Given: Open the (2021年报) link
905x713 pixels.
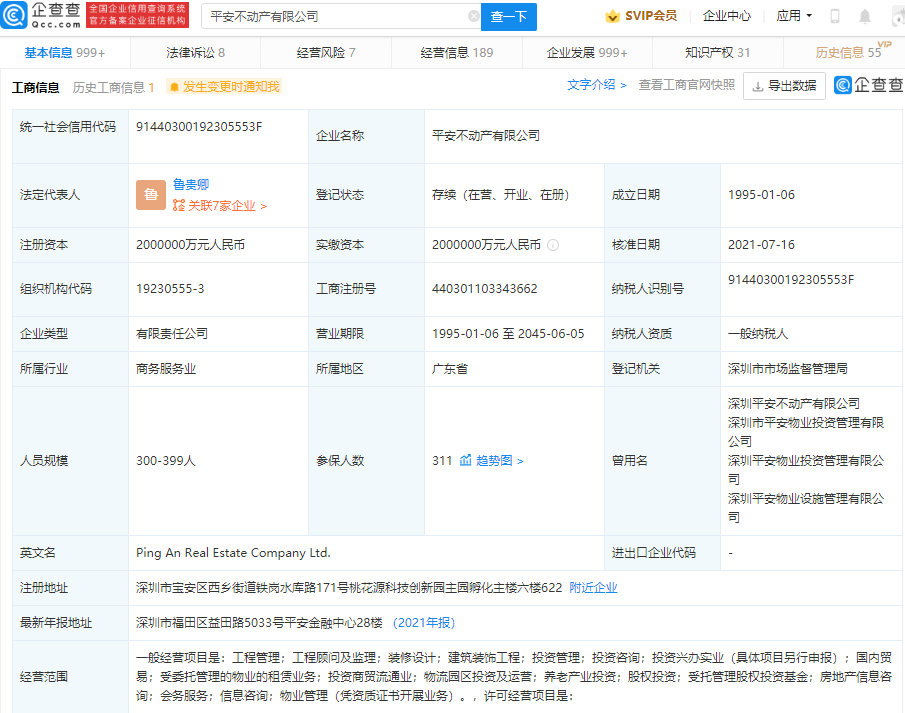Looking at the screenshot, I should click(424, 622).
